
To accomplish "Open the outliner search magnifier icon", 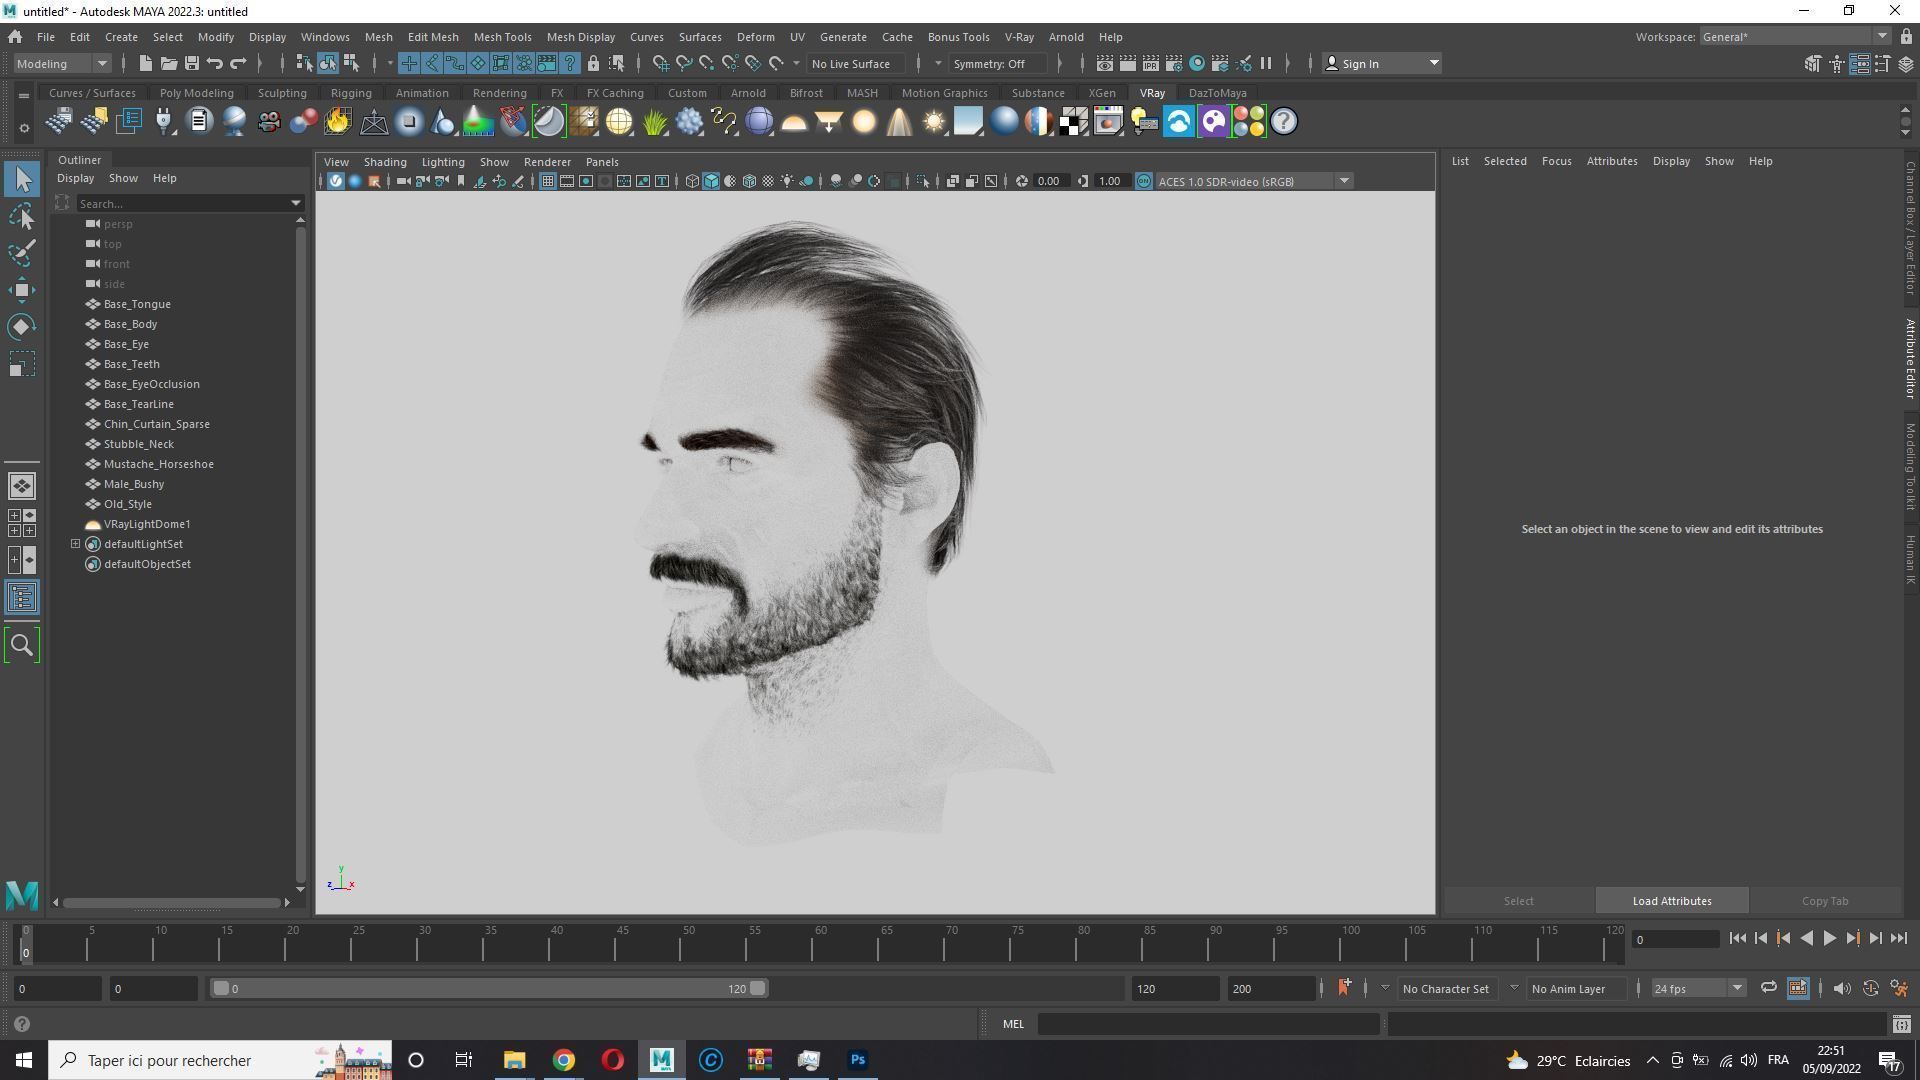I will [x=22, y=645].
